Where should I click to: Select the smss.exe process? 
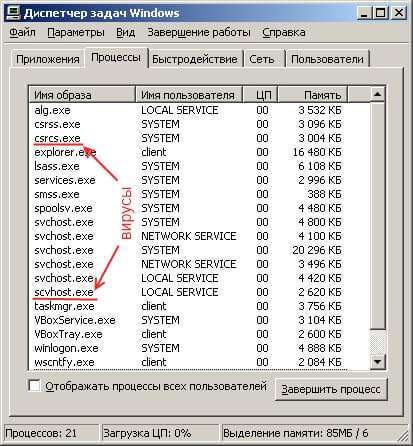tap(188, 194)
